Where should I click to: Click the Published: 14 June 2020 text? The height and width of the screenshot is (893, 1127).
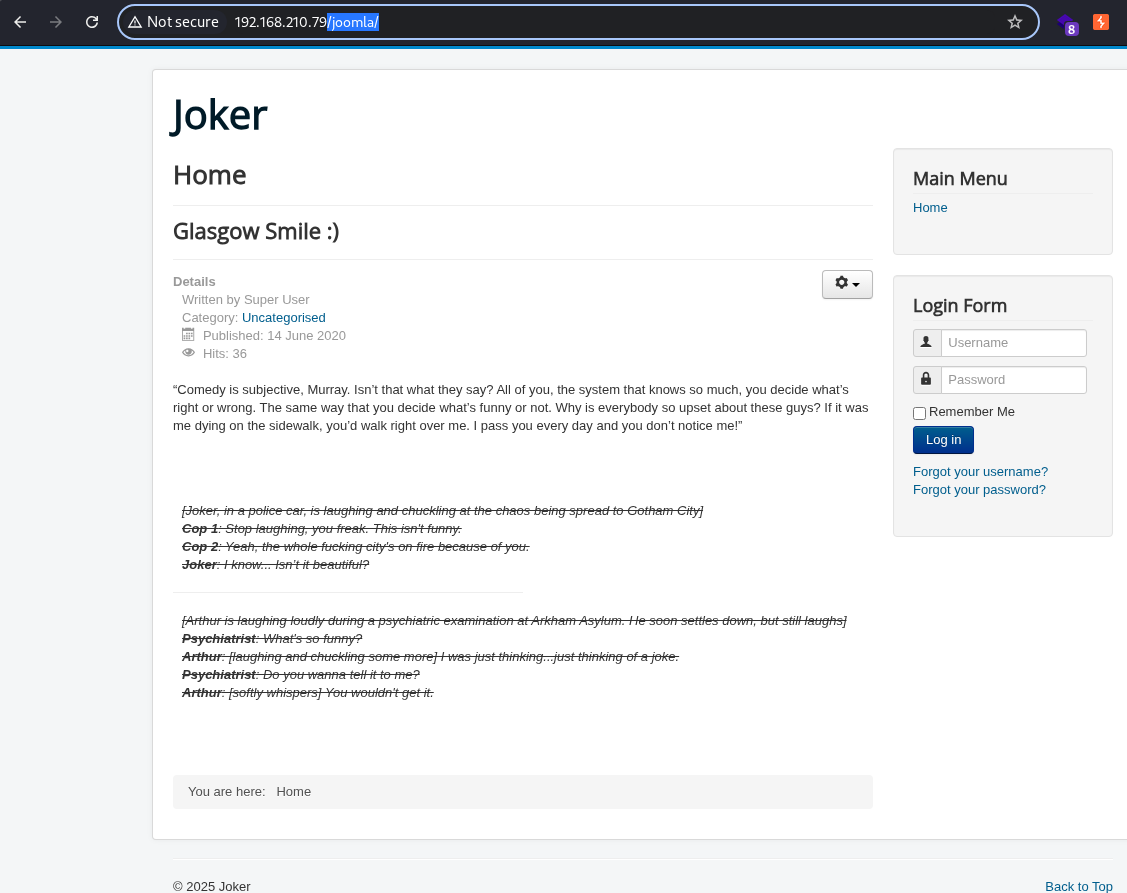pos(274,336)
